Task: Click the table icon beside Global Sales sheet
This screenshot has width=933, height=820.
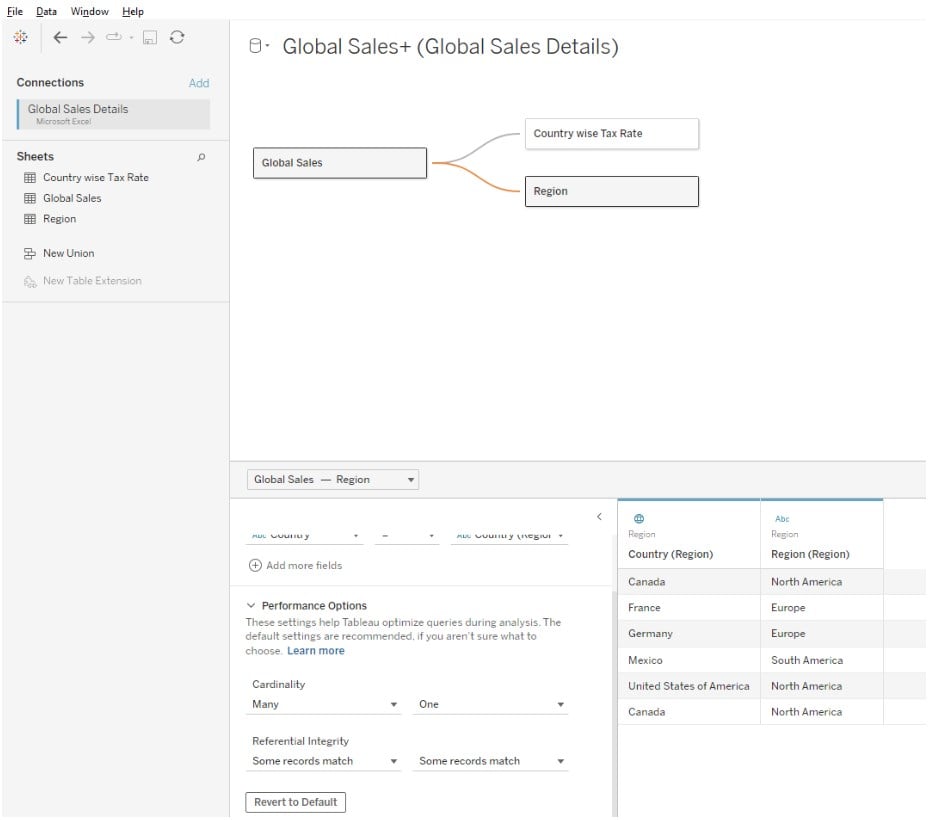Action: pos(30,199)
